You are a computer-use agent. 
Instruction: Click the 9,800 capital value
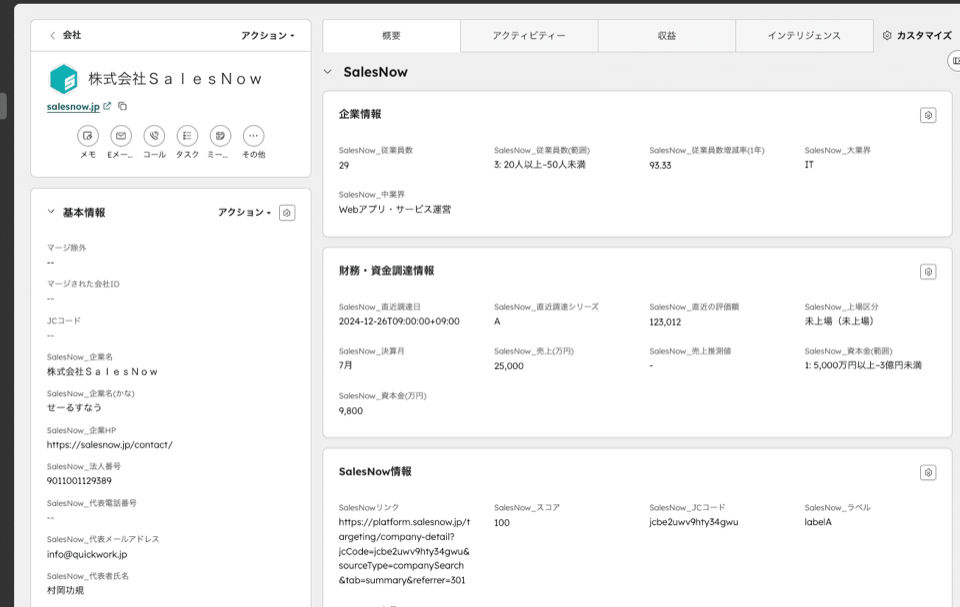click(351, 411)
